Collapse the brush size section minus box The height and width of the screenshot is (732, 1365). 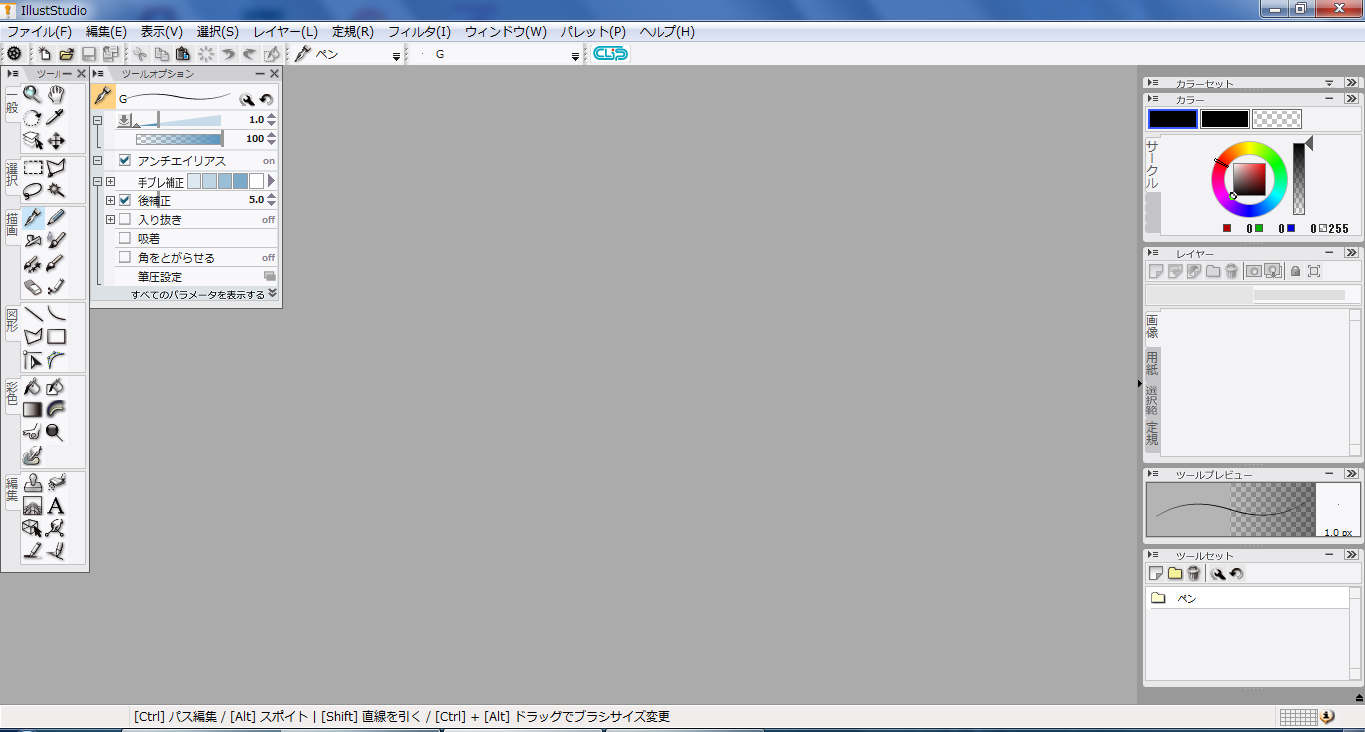pos(98,120)
